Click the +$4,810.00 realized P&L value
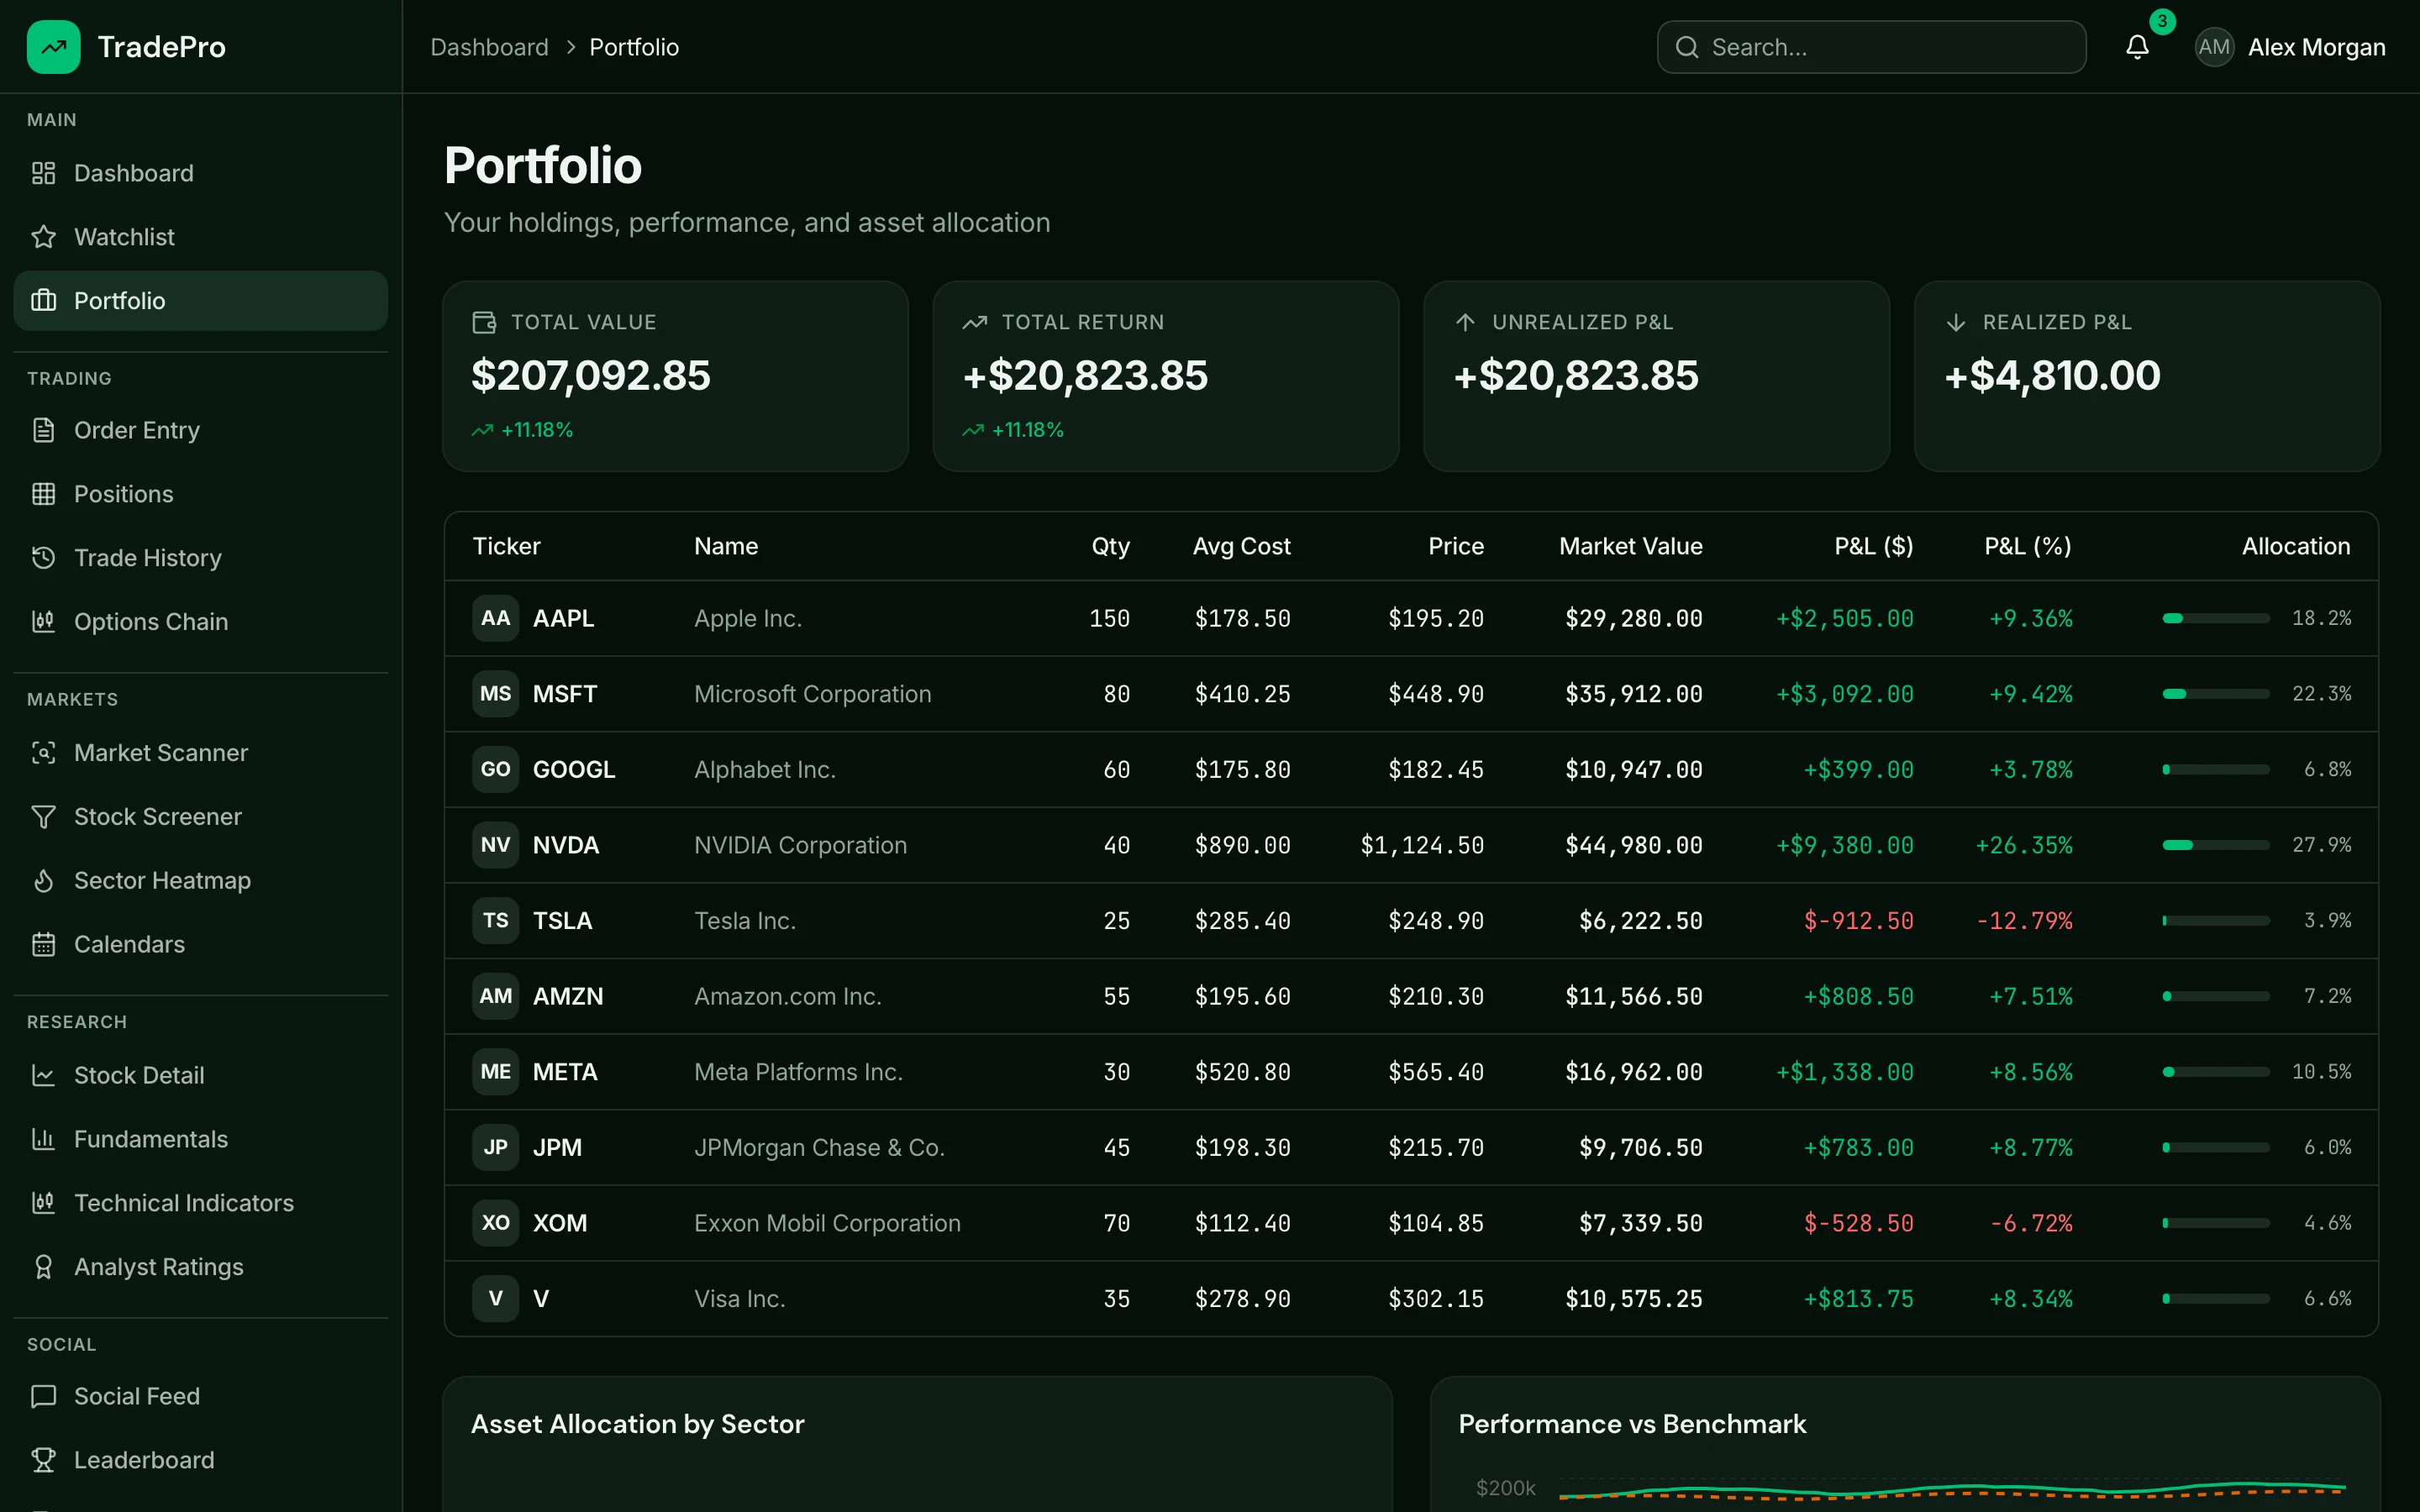This screenshot has width=2420, height=1512. tap(2052, 376)
